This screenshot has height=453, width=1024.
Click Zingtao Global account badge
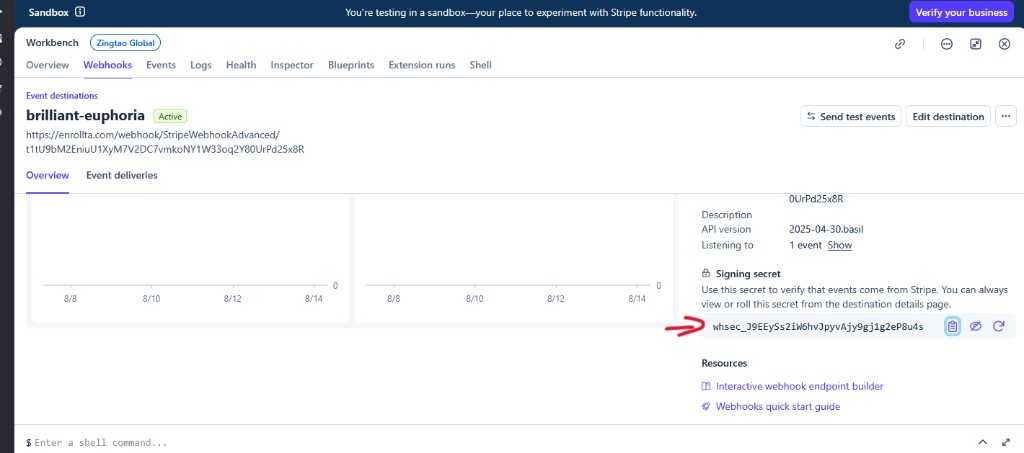(x=125, y=43)
